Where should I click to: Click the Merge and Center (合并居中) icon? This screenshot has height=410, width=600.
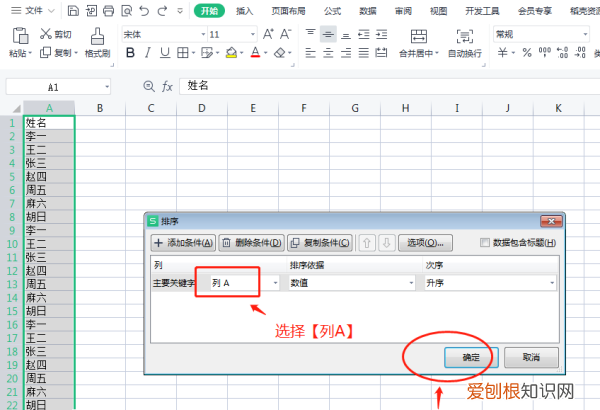(x=419, y=36)
